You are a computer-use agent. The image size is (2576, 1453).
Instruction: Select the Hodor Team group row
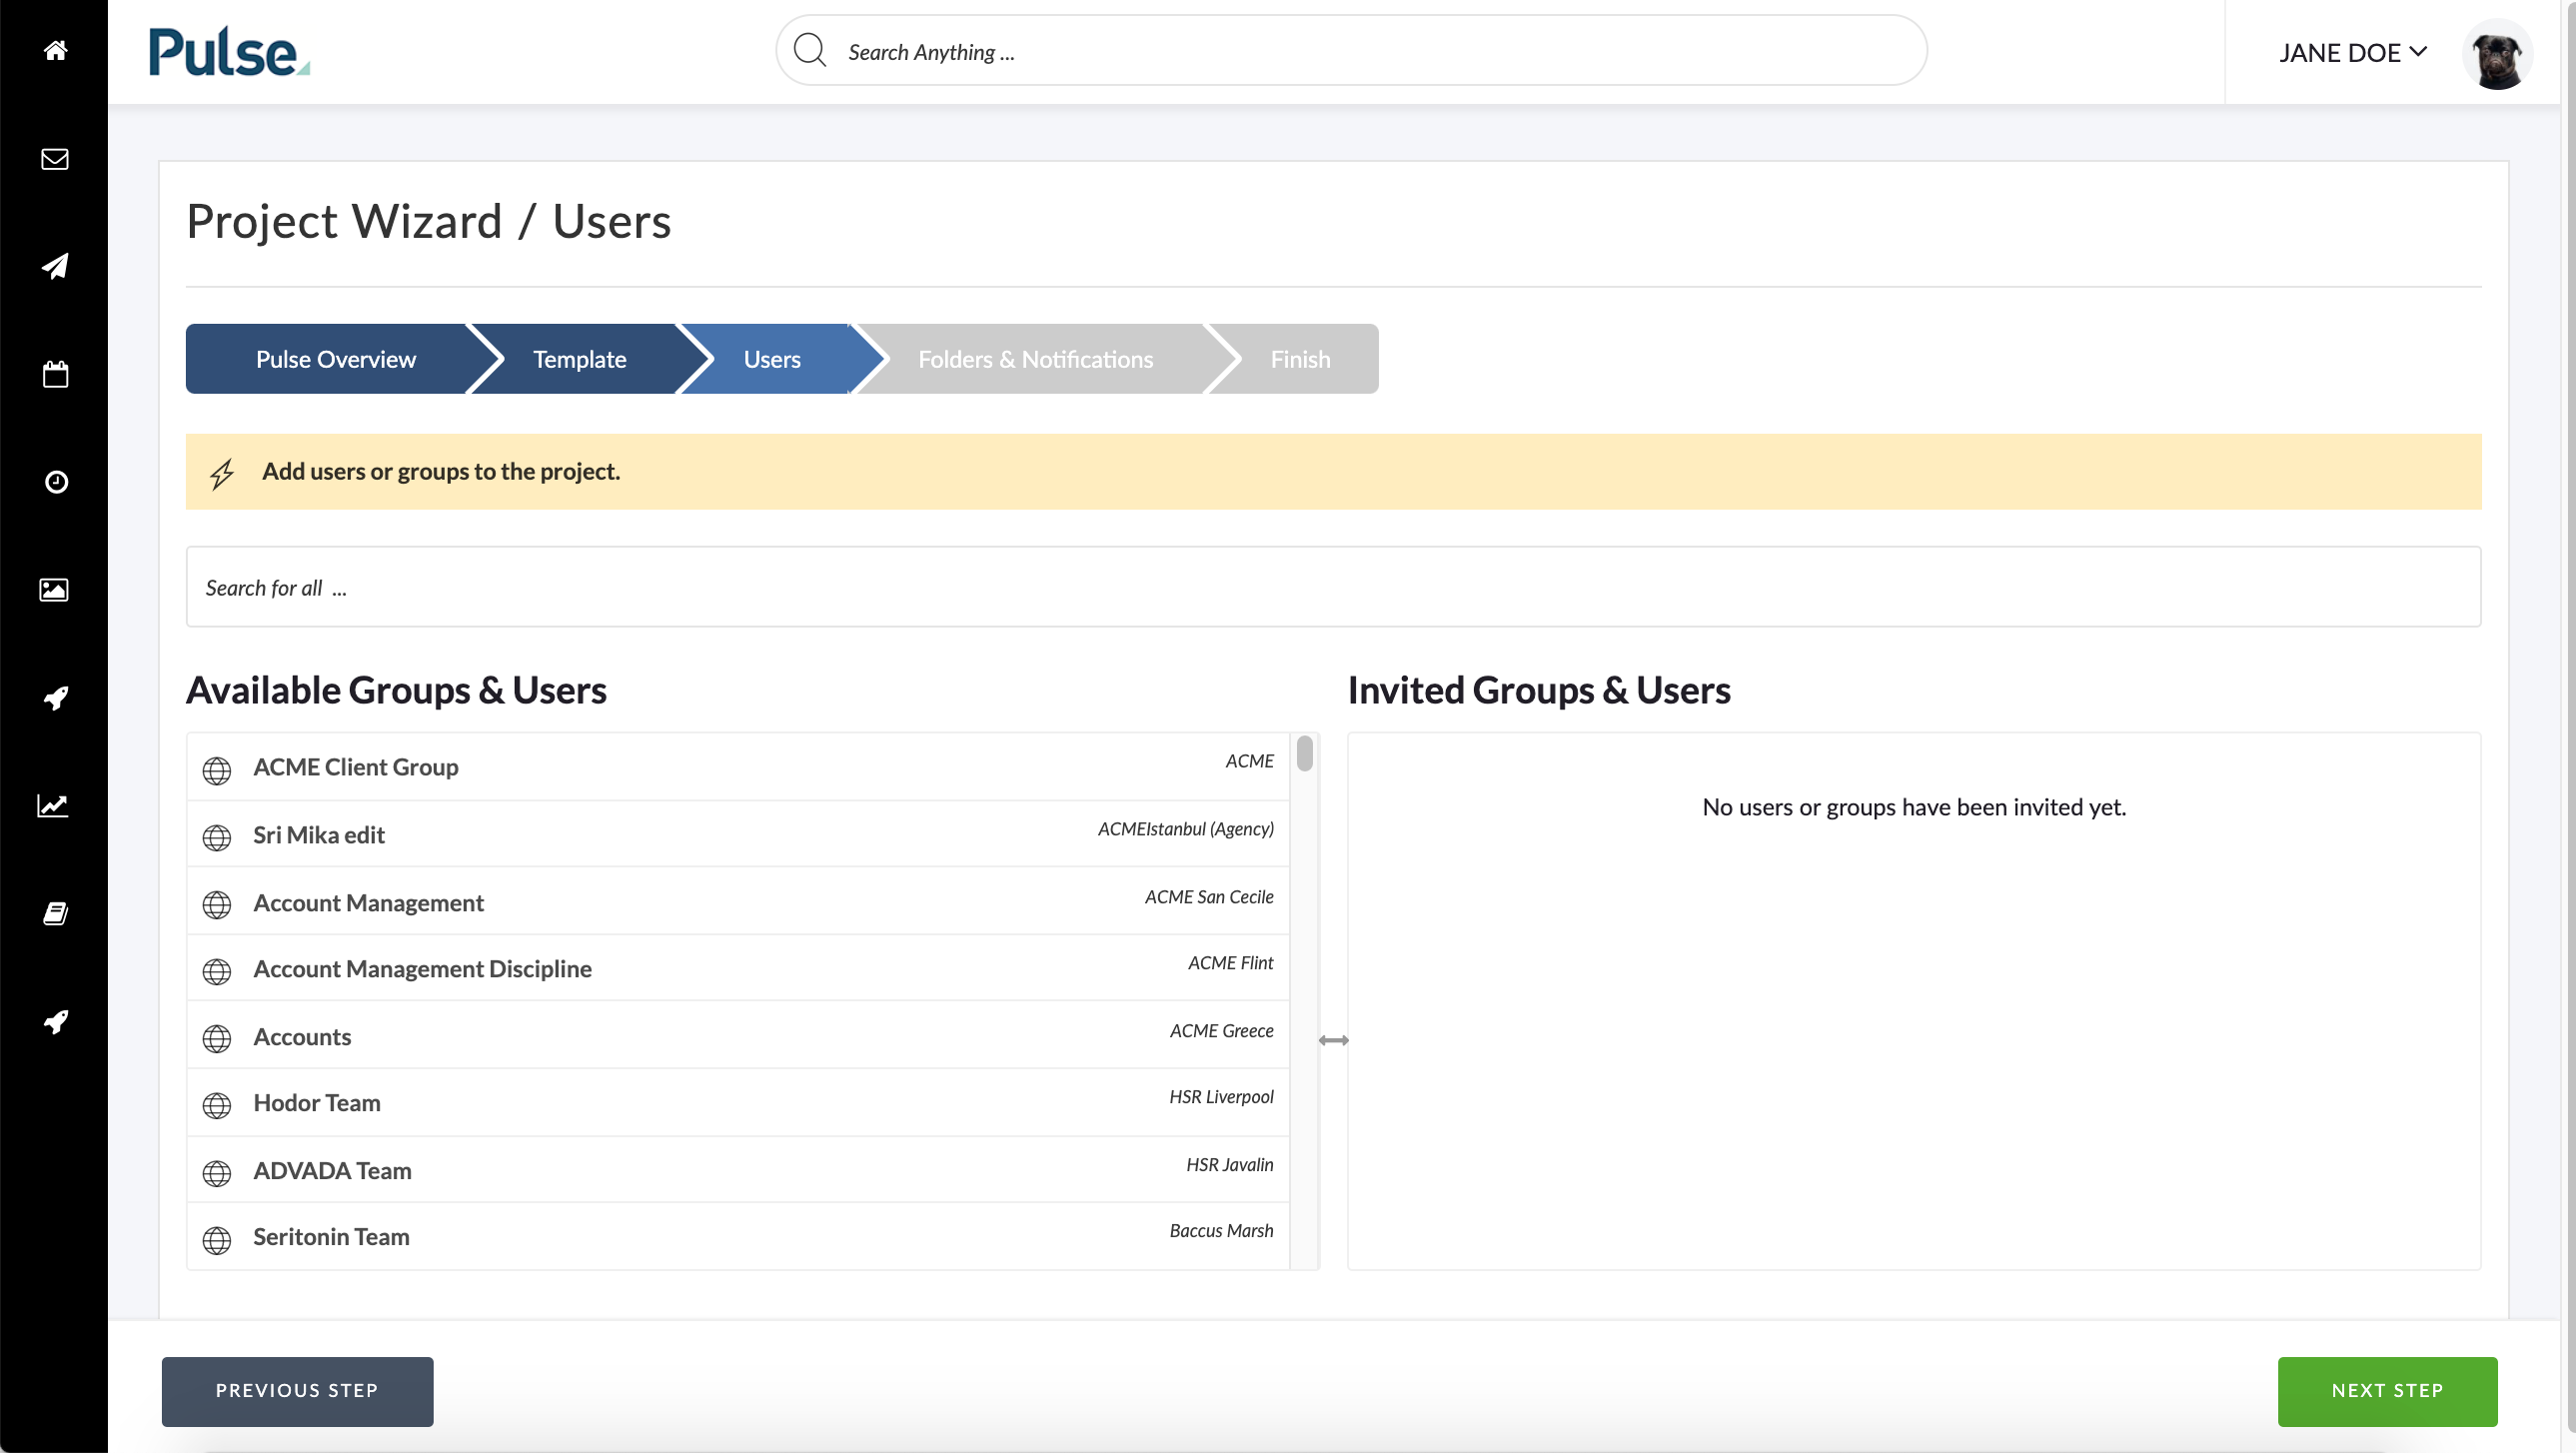[738, 1103]
